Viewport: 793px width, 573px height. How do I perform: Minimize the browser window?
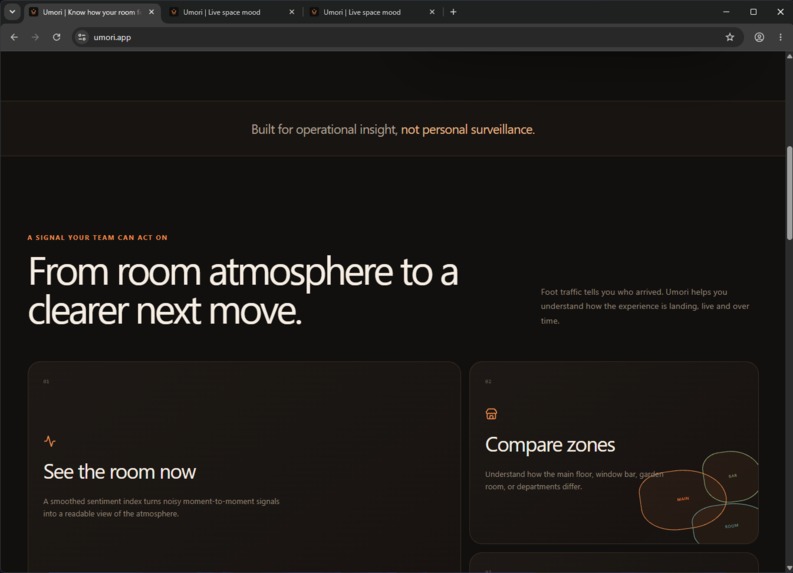726,12
